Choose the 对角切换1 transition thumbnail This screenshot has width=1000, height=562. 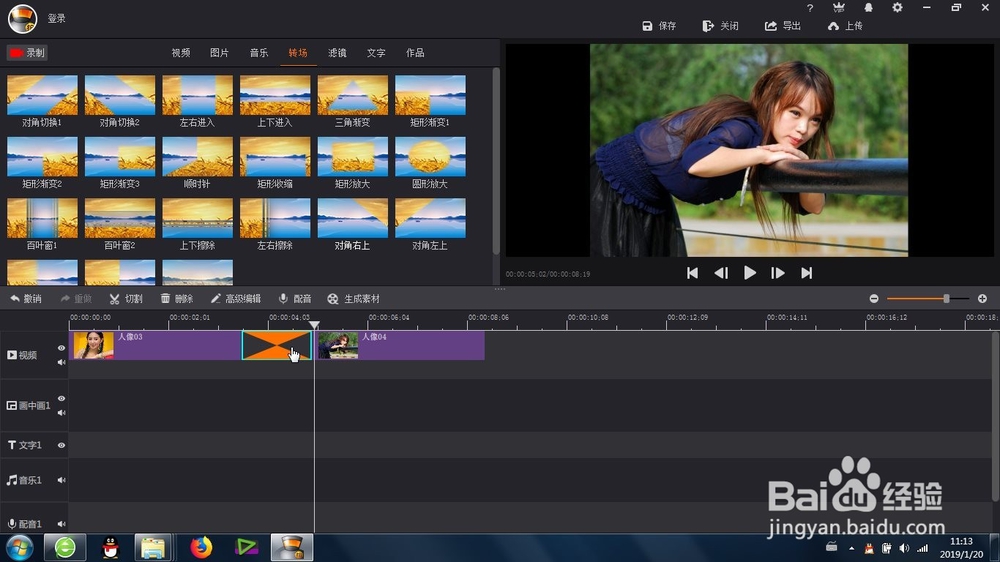coord(42,95)
